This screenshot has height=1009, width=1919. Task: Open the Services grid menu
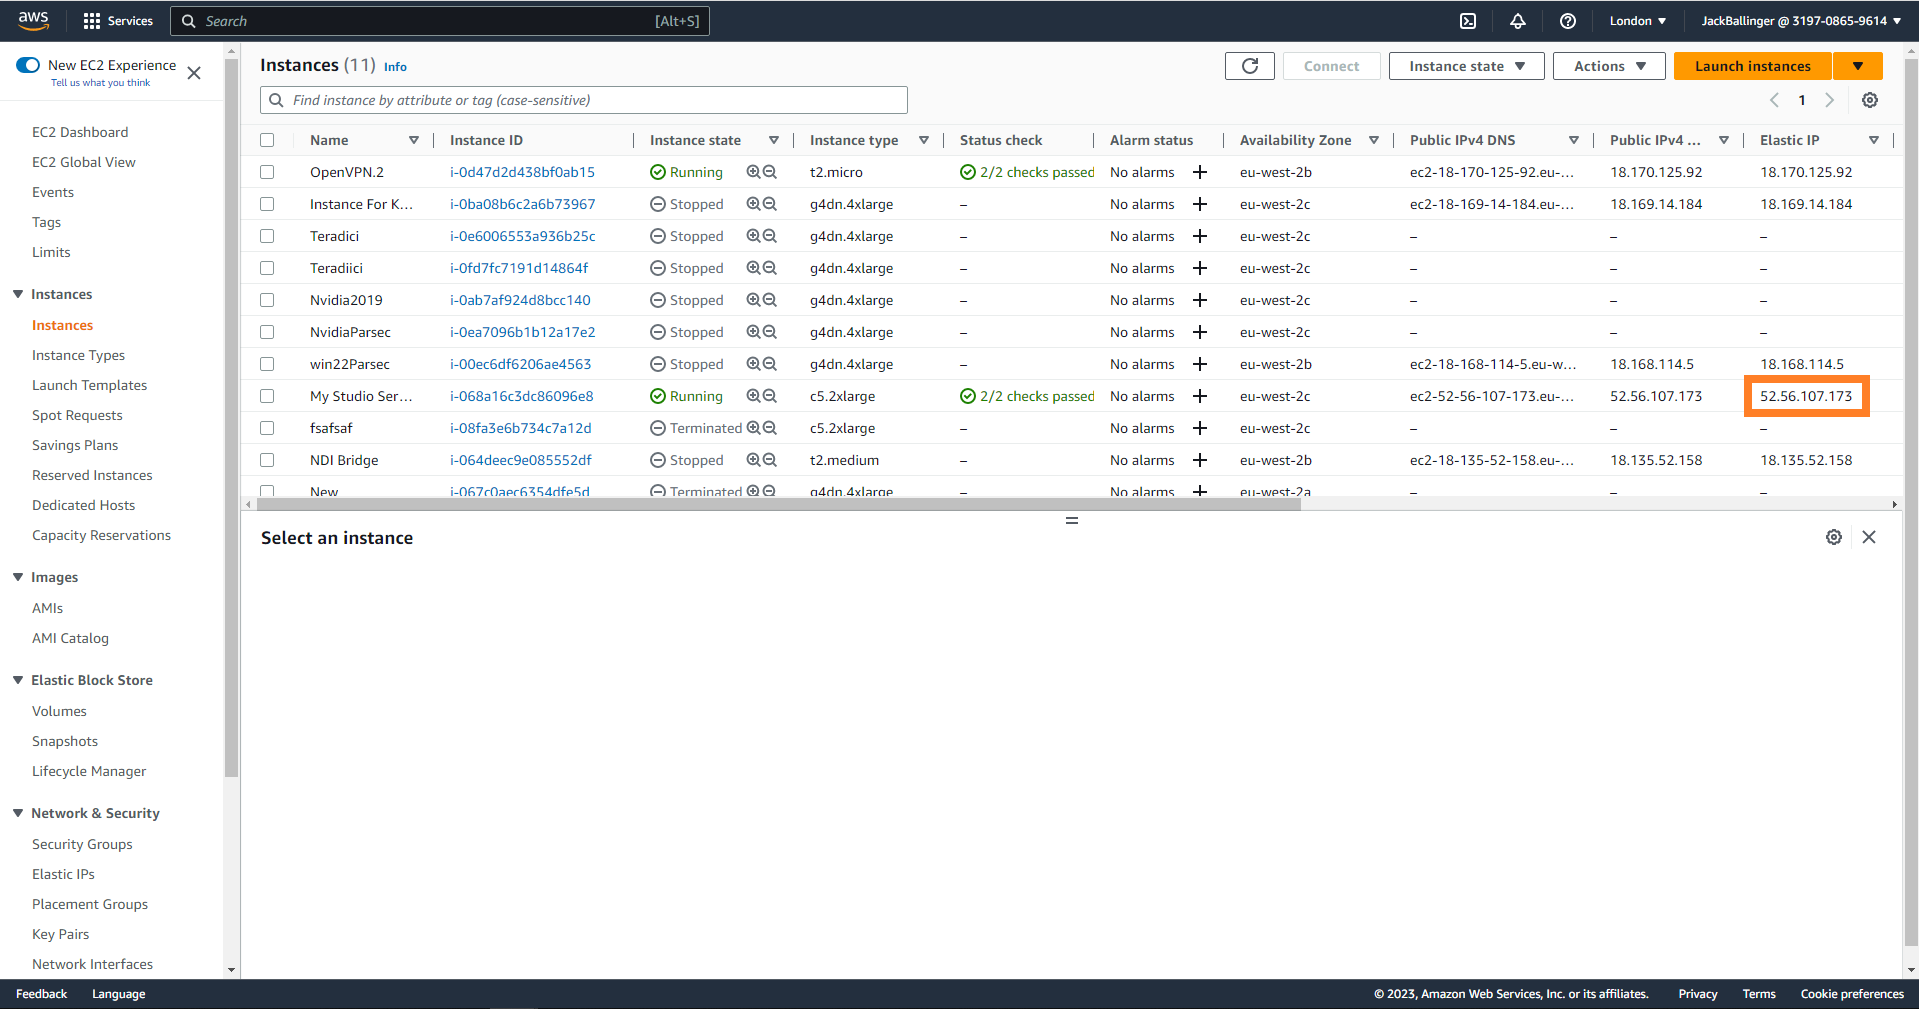coord(118,21)
